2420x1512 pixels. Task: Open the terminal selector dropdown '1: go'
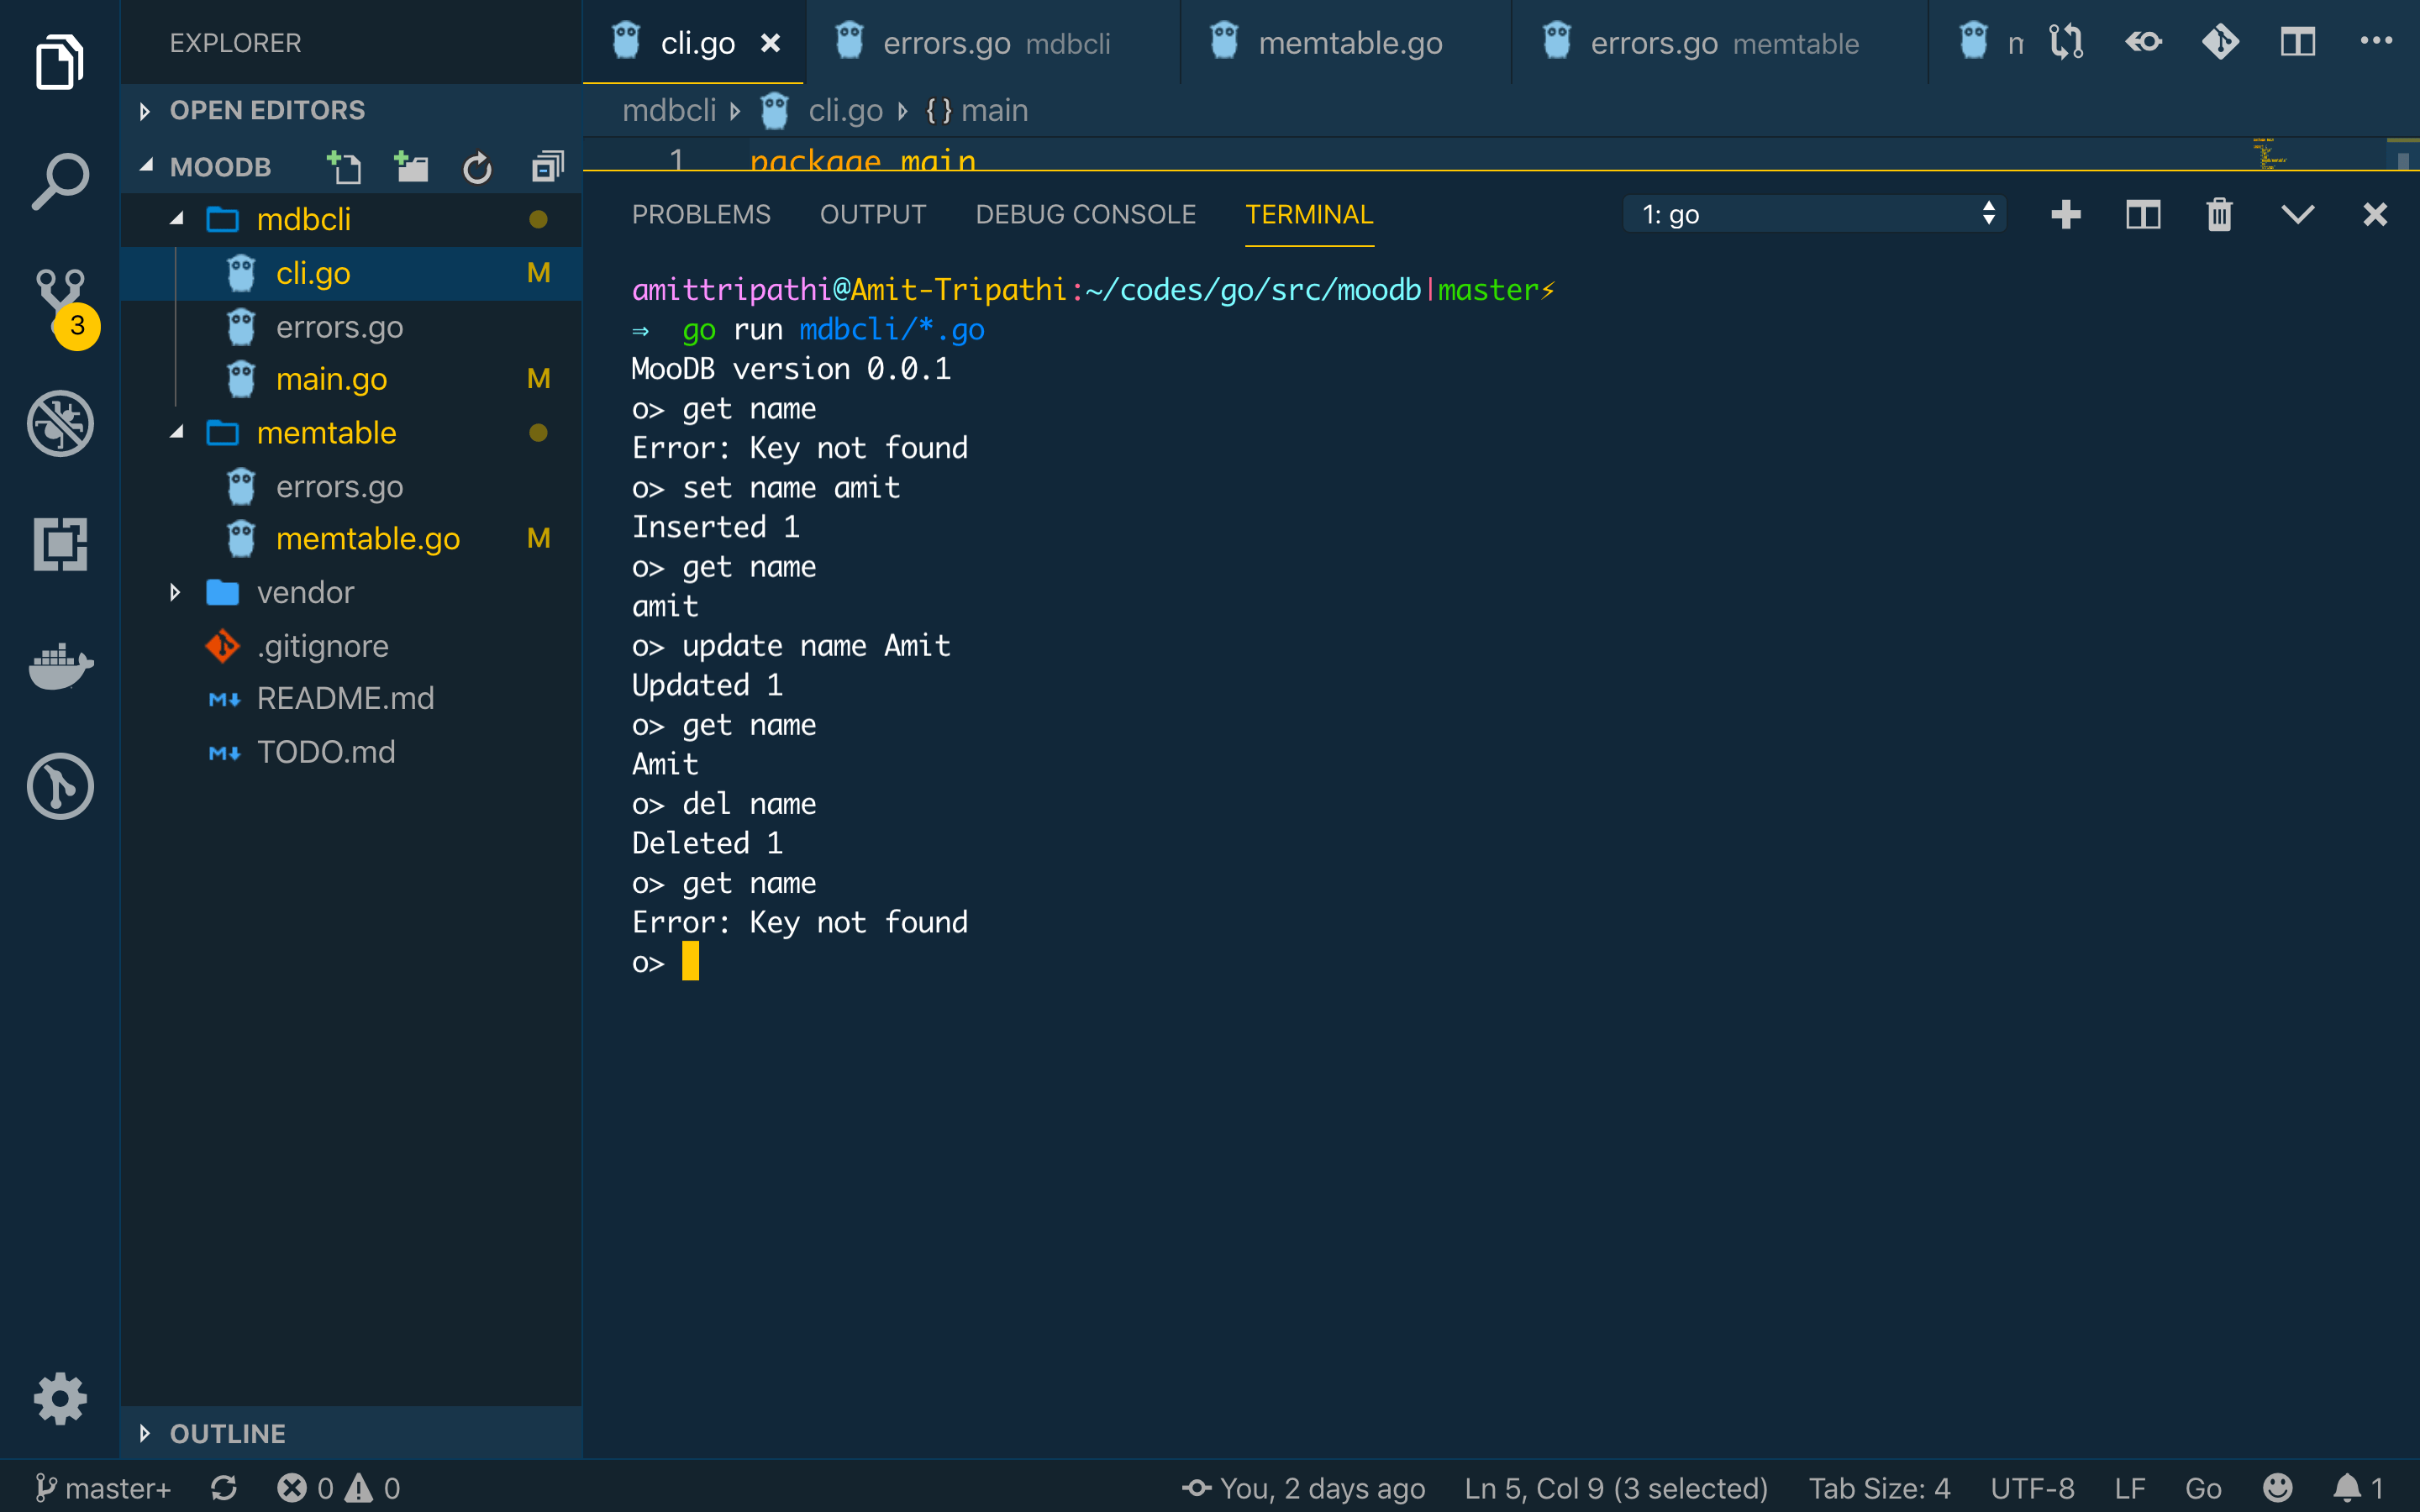click(1815, 215)
